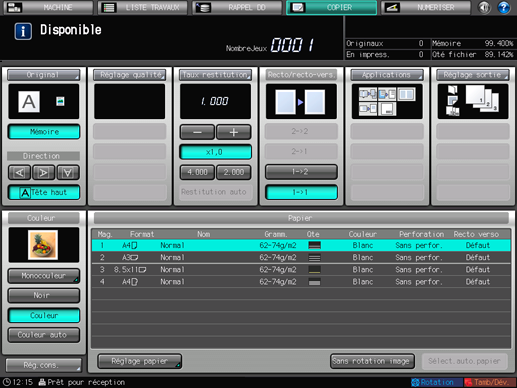Click the small image type icon in Original
The width and height of the screenshot is (517, 388).
60,101
